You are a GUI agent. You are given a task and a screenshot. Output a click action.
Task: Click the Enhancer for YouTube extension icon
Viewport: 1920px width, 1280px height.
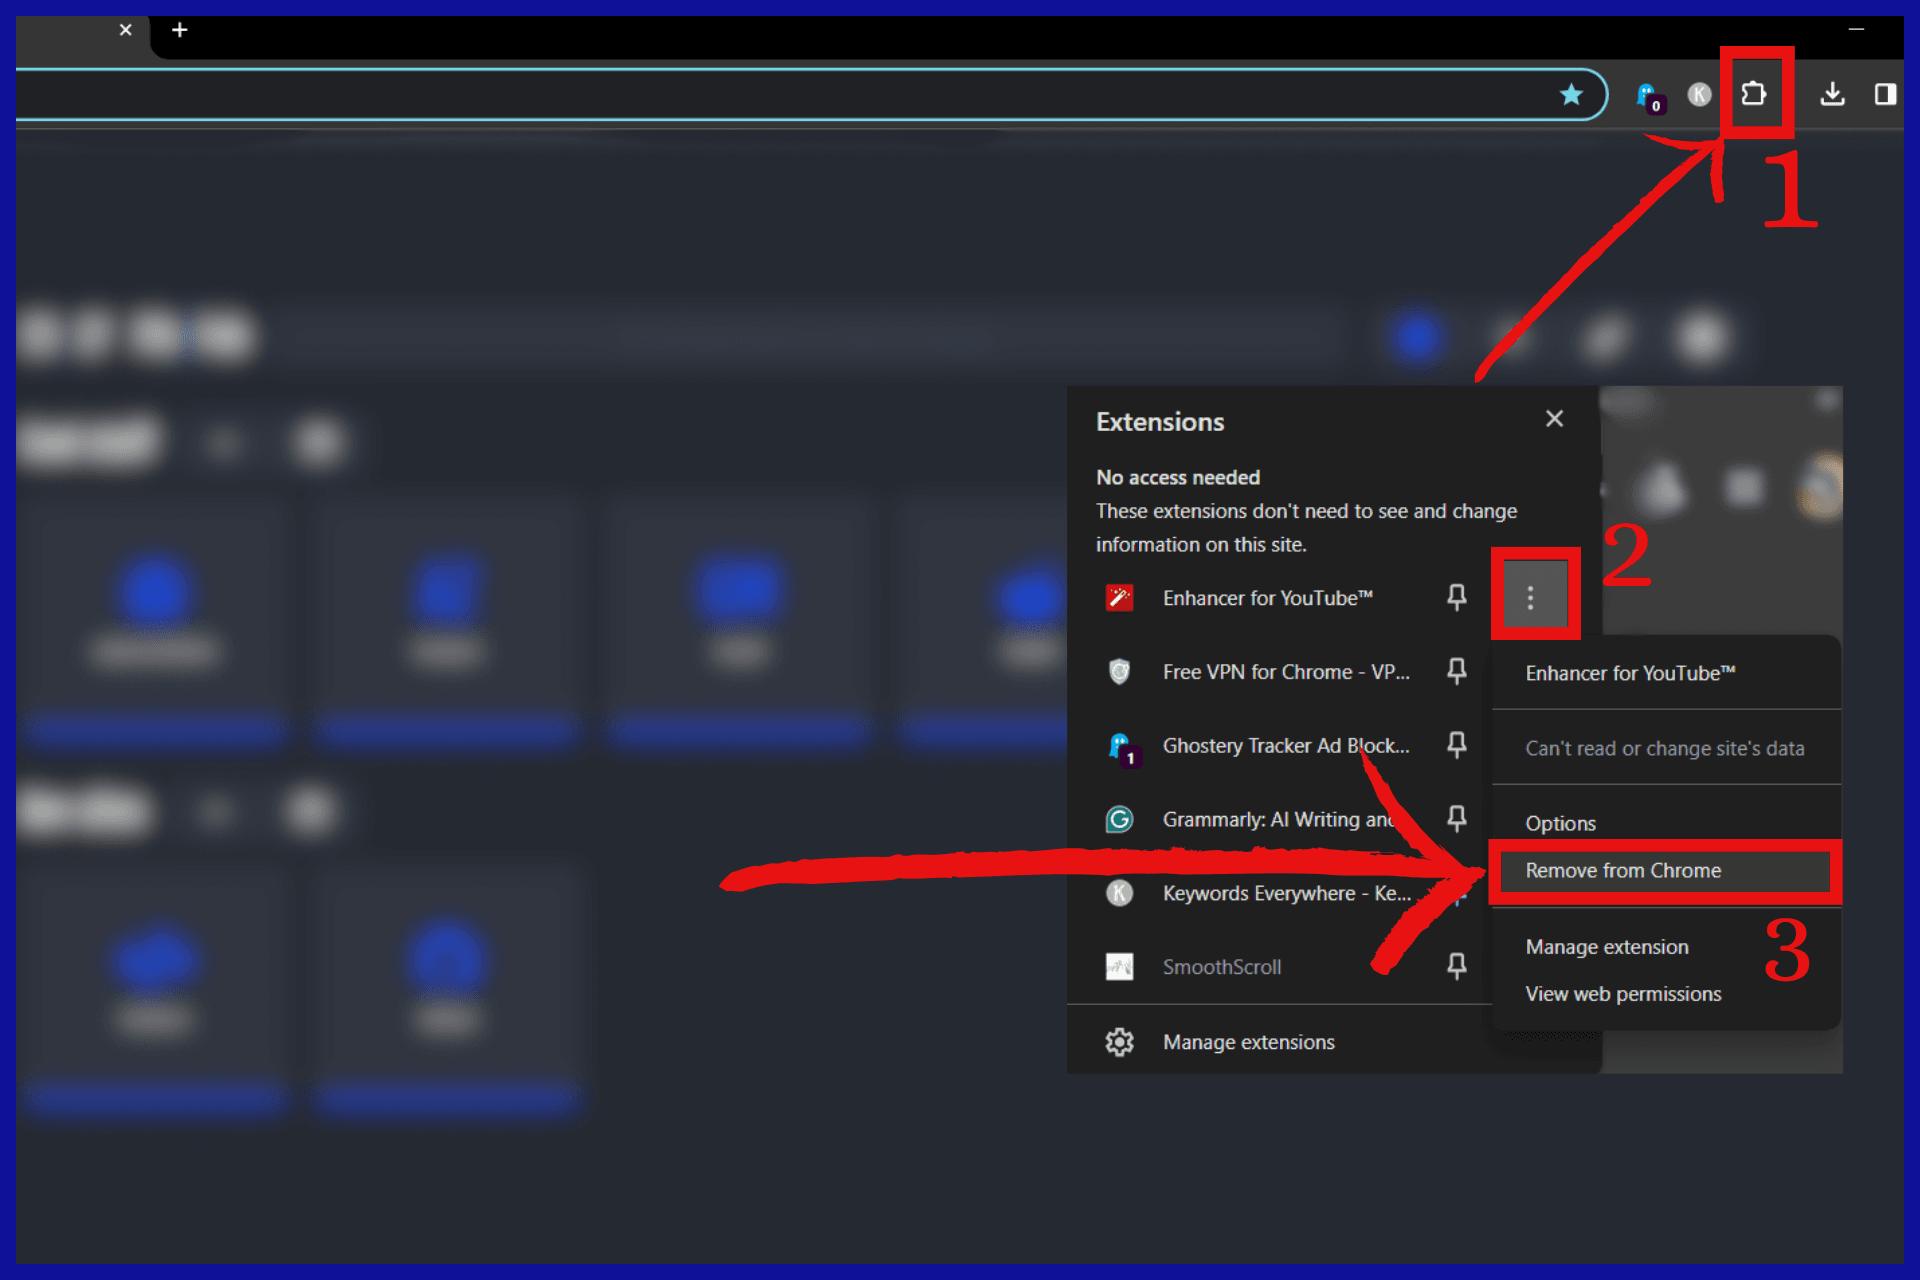pyautogui.click(x=1120, y=597)
